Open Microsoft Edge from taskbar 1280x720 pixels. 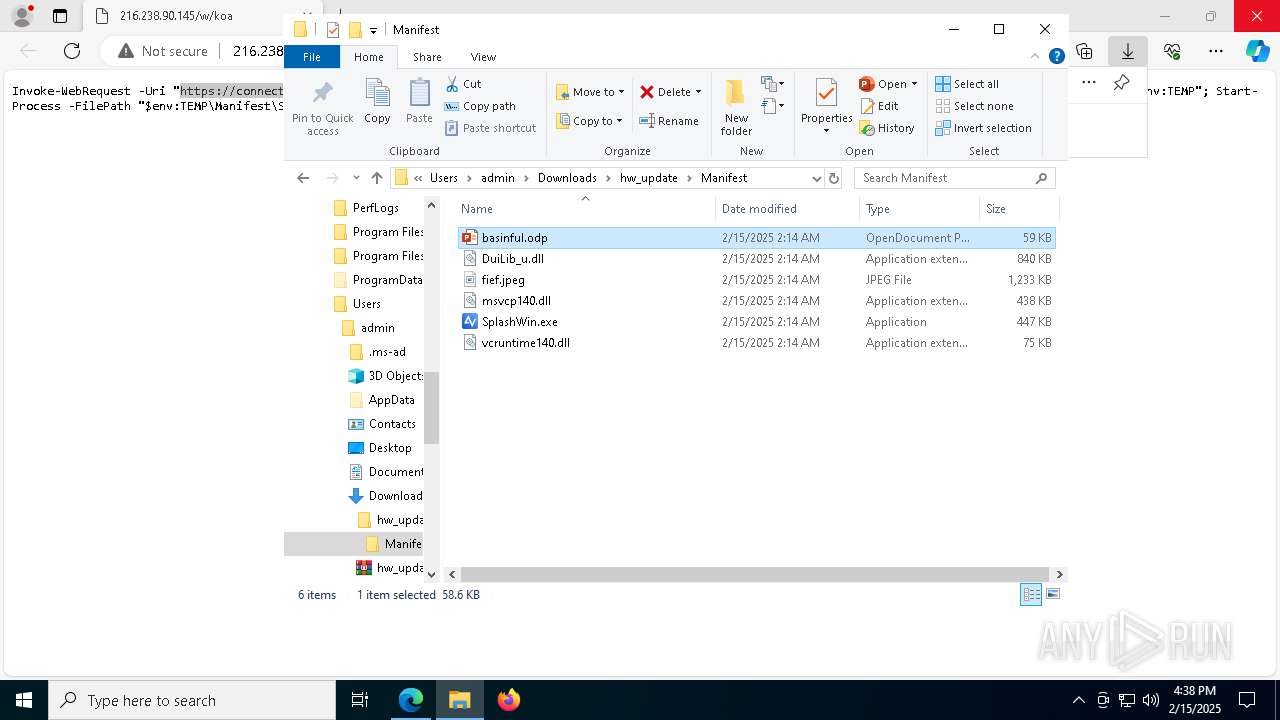pos(411,700)
